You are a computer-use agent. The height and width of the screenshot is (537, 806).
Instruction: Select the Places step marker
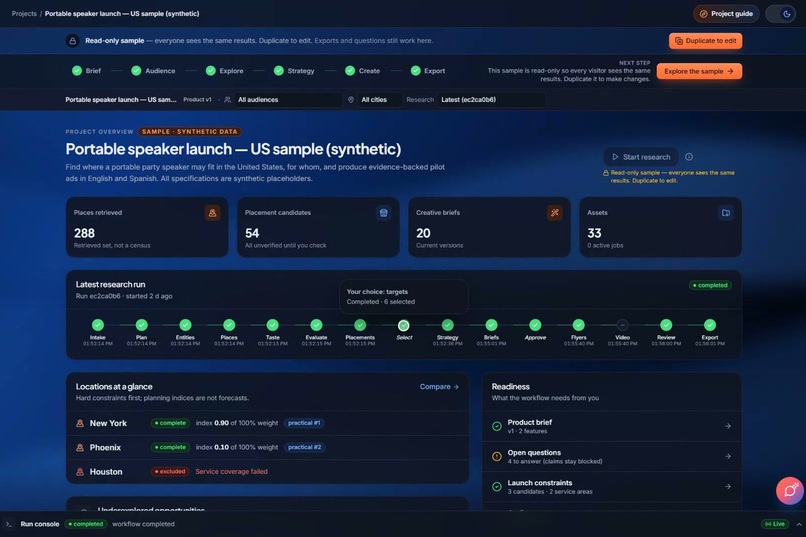point(229,325)
